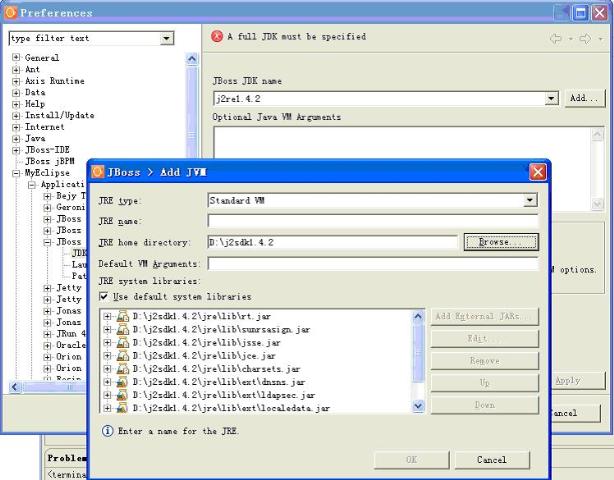
Task: Expand the jsse.jar library entry
Action: point(107,343)
